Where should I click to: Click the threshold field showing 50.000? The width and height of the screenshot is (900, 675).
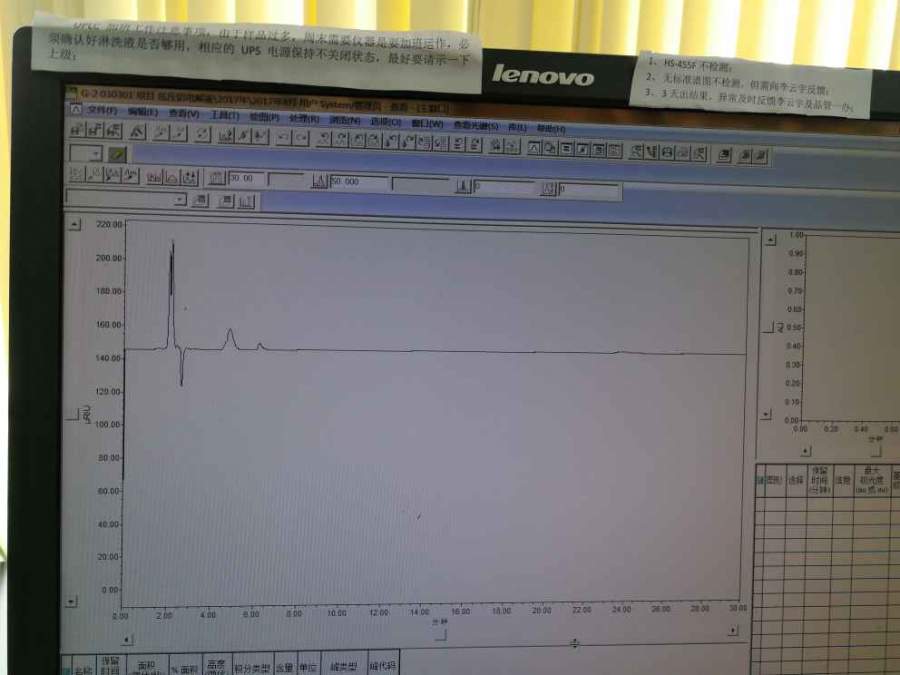[359, 183]
